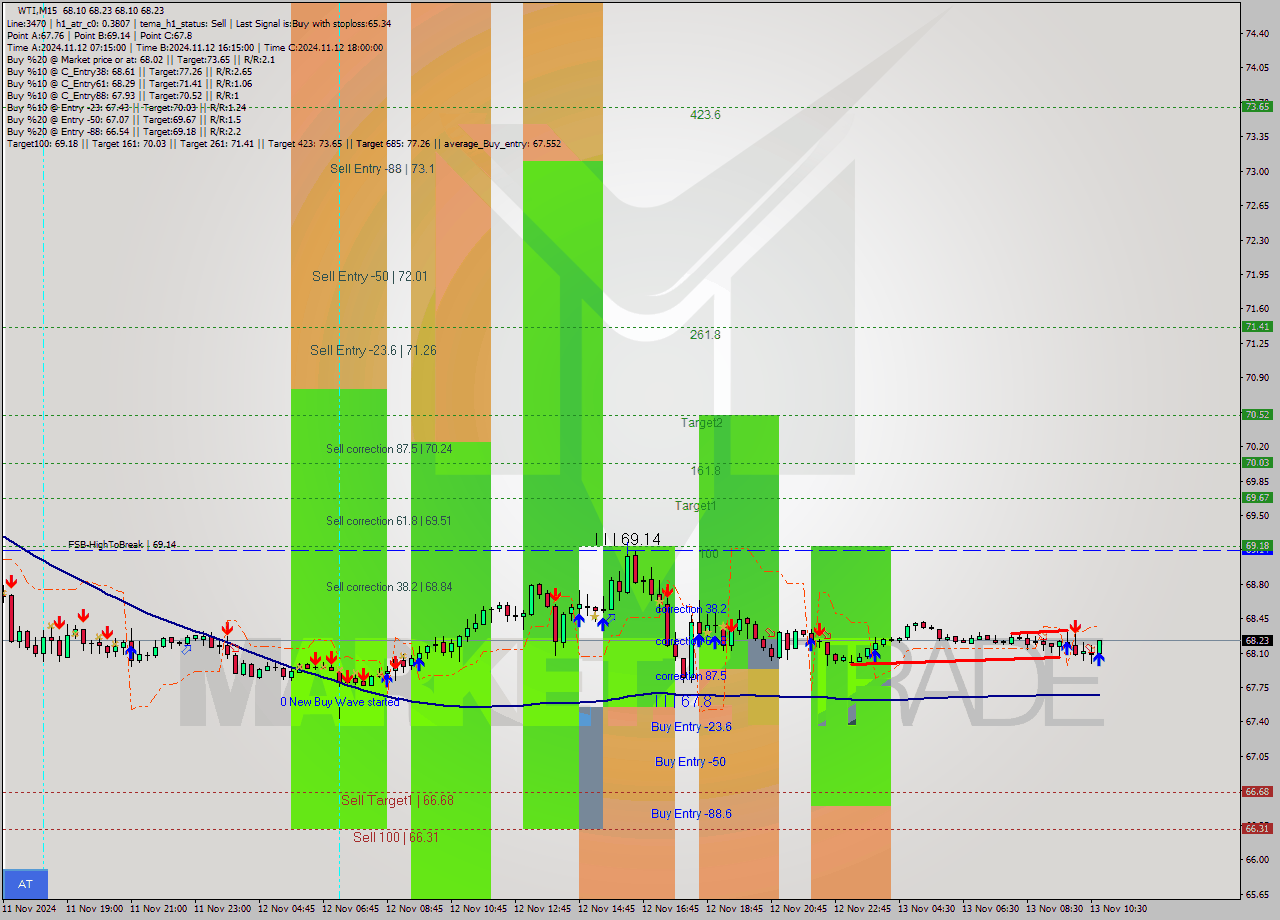
Task: Click the blue AT button
Action: [25, 884]
